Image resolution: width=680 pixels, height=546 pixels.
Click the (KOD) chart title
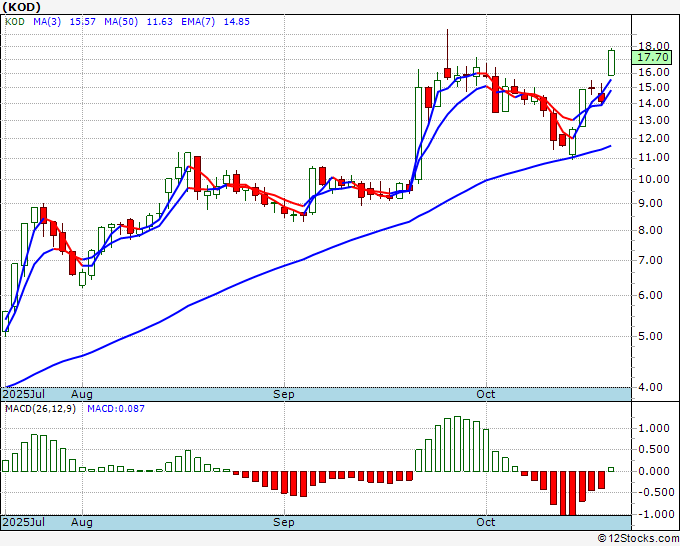pyautogui.click(x=22, y=7)
